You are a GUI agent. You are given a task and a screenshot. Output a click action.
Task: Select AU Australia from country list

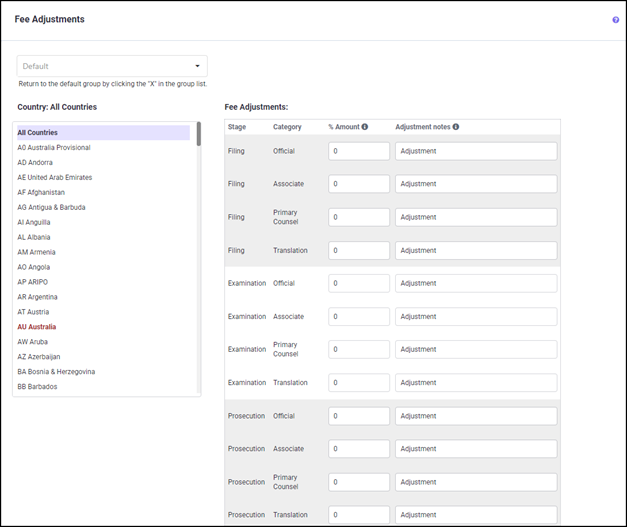pyautogui.click(x=37, y=327)
